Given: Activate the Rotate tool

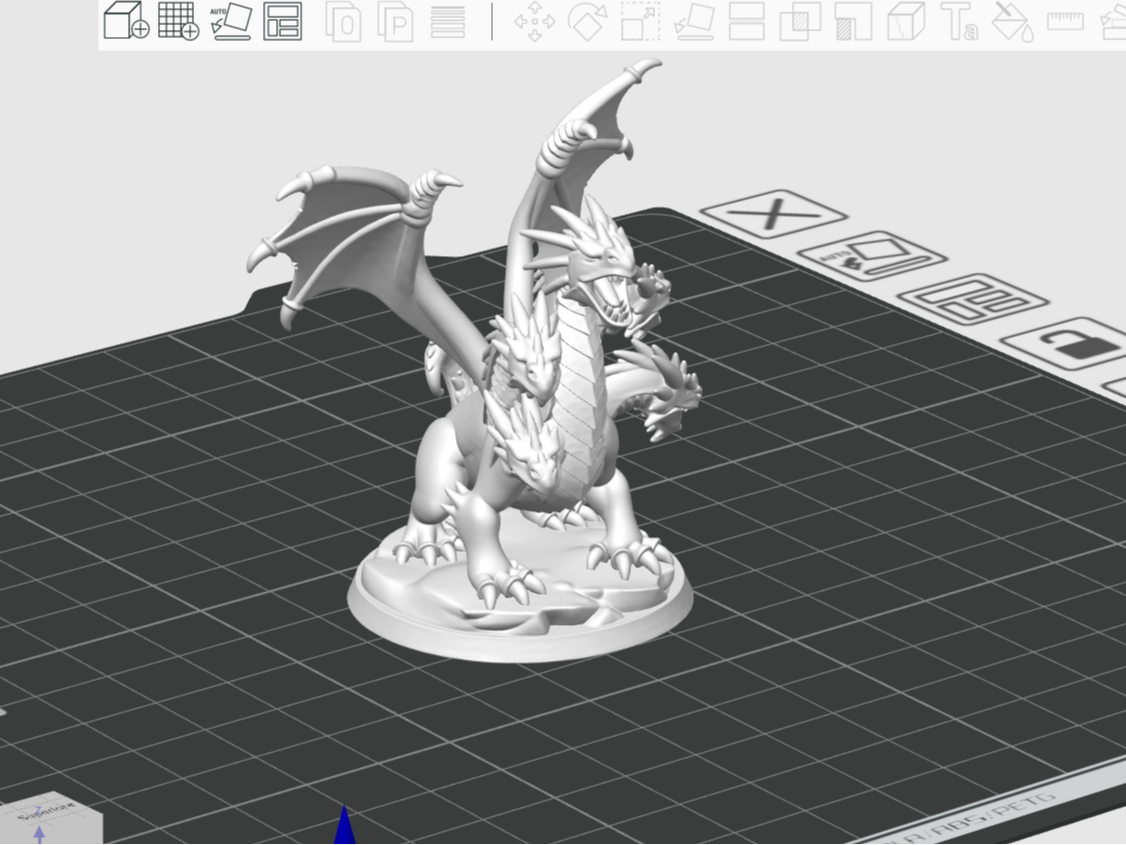Looking at the screenshot, I should (x=587, y=22).
